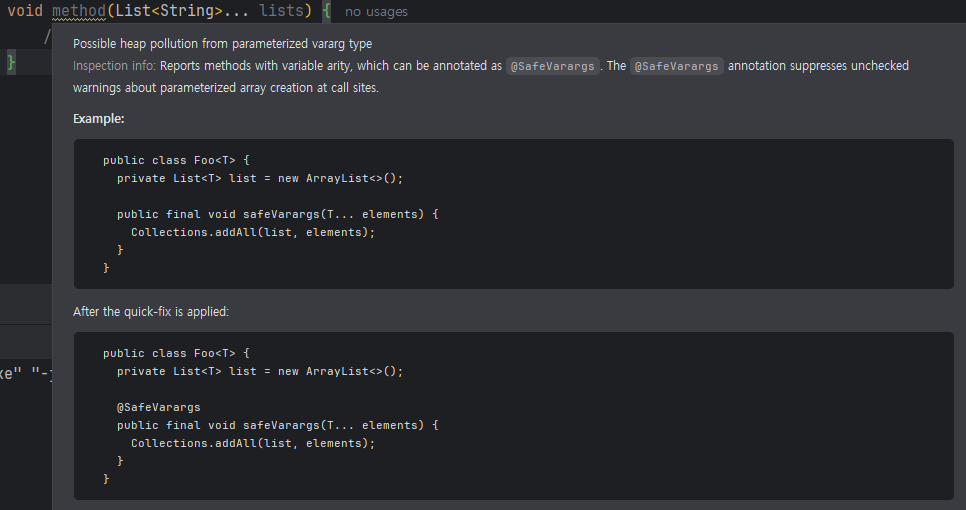The image size is (966, 510).
Task: Click 'Collections.addAll' line in first example block
Action: (252, 232)
